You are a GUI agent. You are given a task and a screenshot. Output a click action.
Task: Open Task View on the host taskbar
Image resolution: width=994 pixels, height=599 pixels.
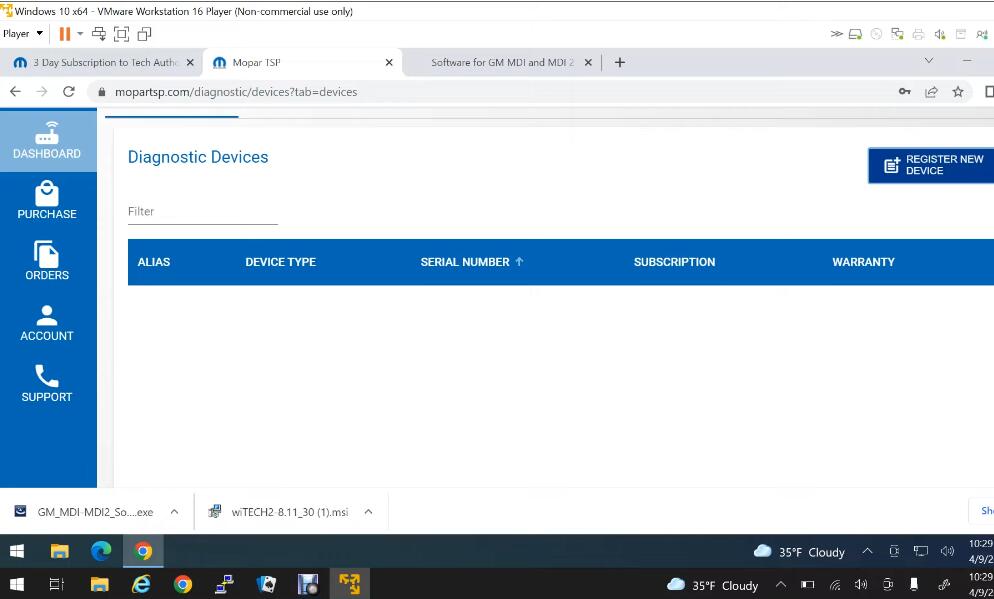56,584
